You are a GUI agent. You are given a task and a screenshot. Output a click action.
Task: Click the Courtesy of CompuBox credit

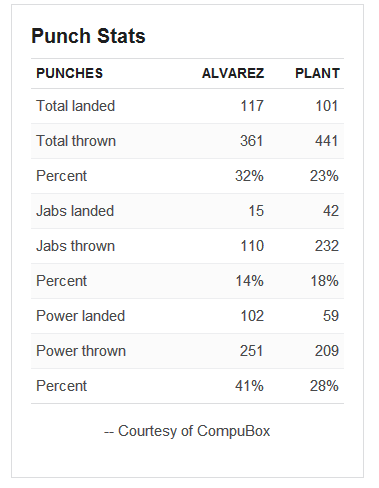coord(187,431)
